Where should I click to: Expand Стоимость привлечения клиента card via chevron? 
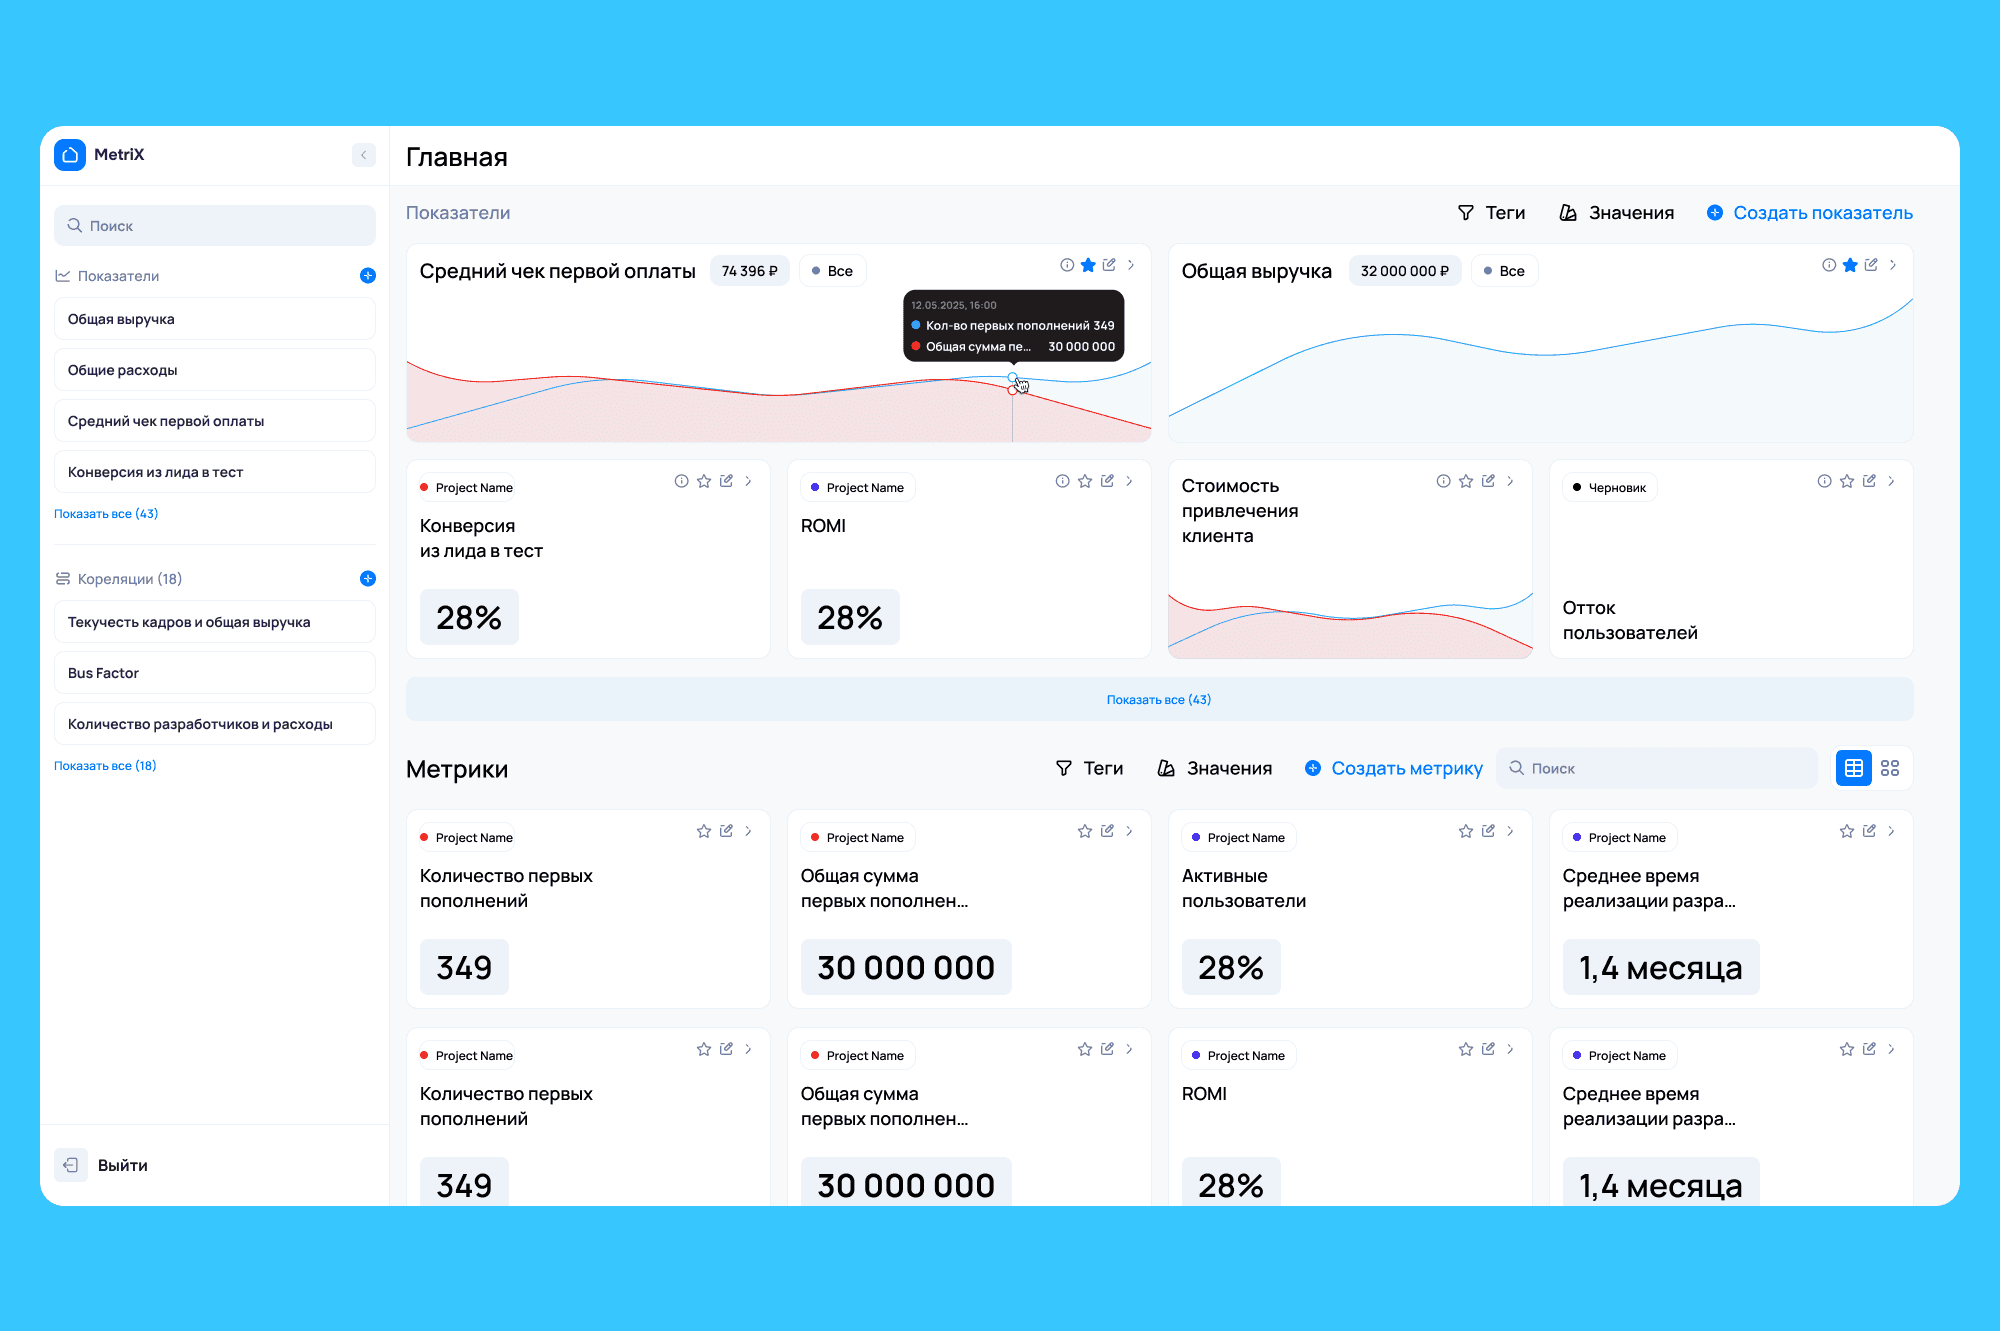pos(1510,481)
